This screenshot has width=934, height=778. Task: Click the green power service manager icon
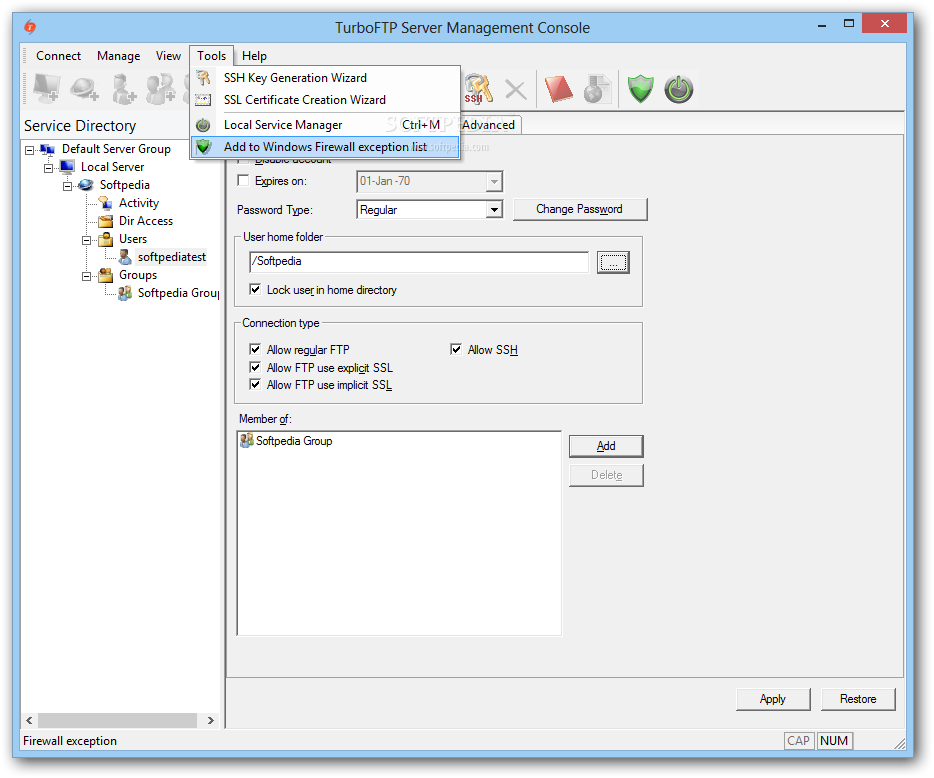click(x=678, y=89)
